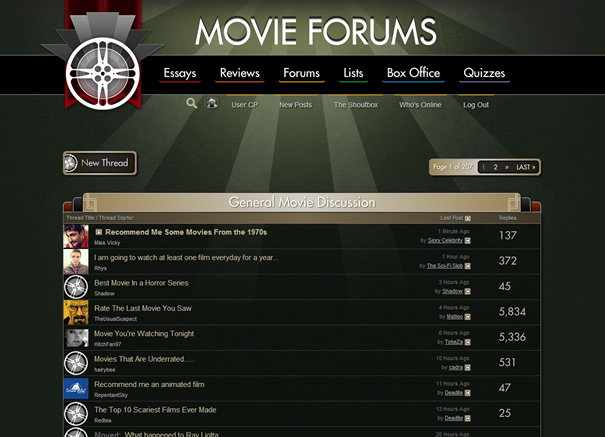
Task: Open the Essays section
Action: pyautogui.click(x=180, y=73)
